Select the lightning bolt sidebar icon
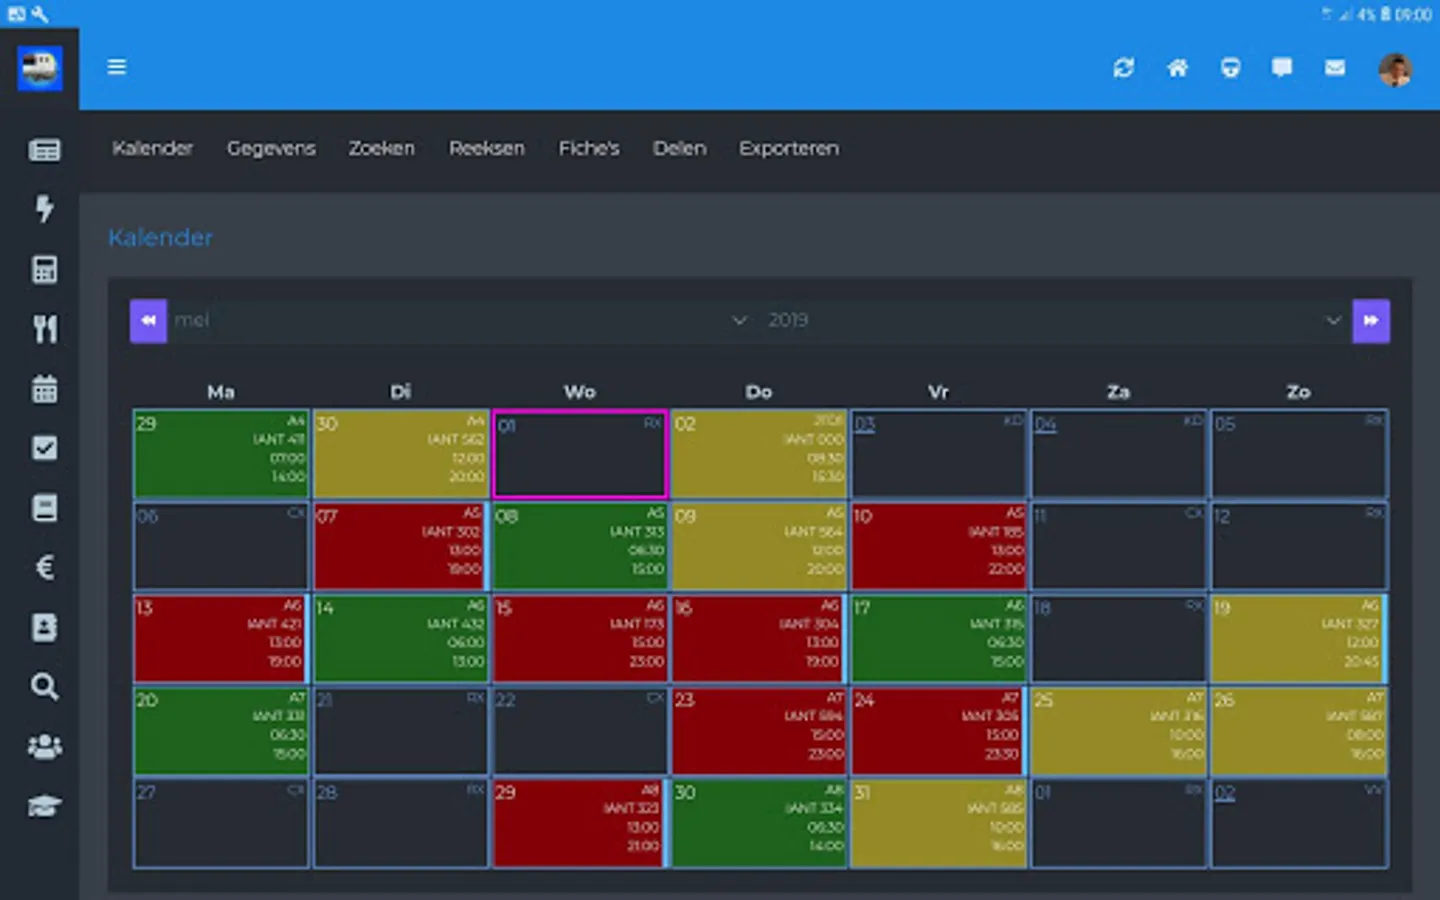This screenshot has height=900, width=1440. tap(44, 209)
